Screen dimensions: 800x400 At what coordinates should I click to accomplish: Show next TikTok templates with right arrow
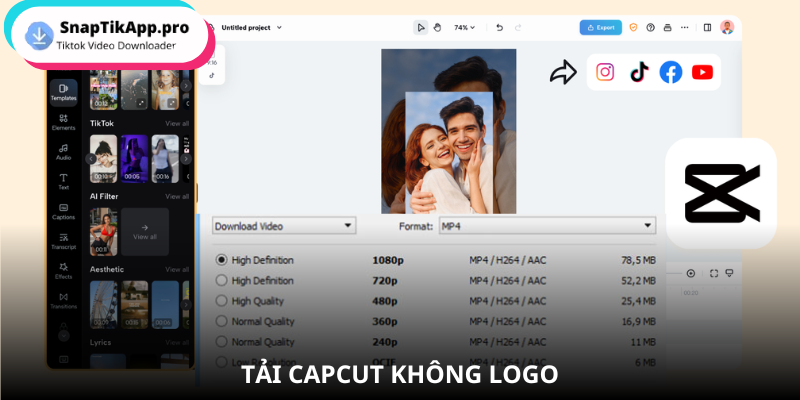tap(186, 159)
